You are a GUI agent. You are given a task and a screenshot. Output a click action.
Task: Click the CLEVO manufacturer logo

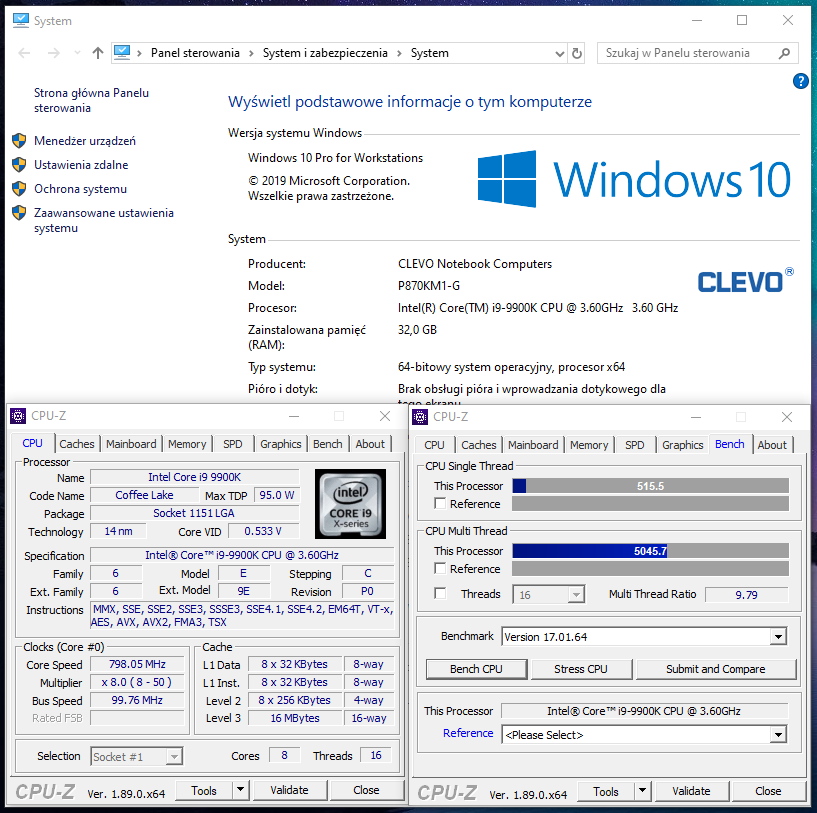pos(745,280)
